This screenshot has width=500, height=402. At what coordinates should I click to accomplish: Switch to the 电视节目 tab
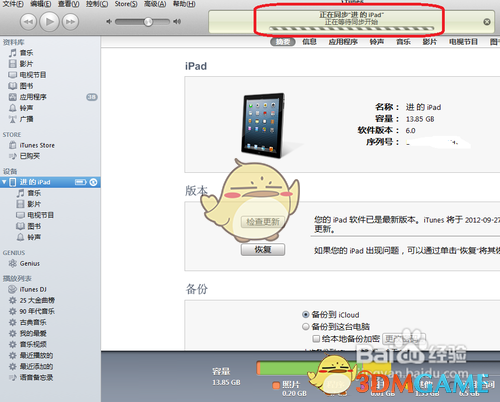[463, 42]
